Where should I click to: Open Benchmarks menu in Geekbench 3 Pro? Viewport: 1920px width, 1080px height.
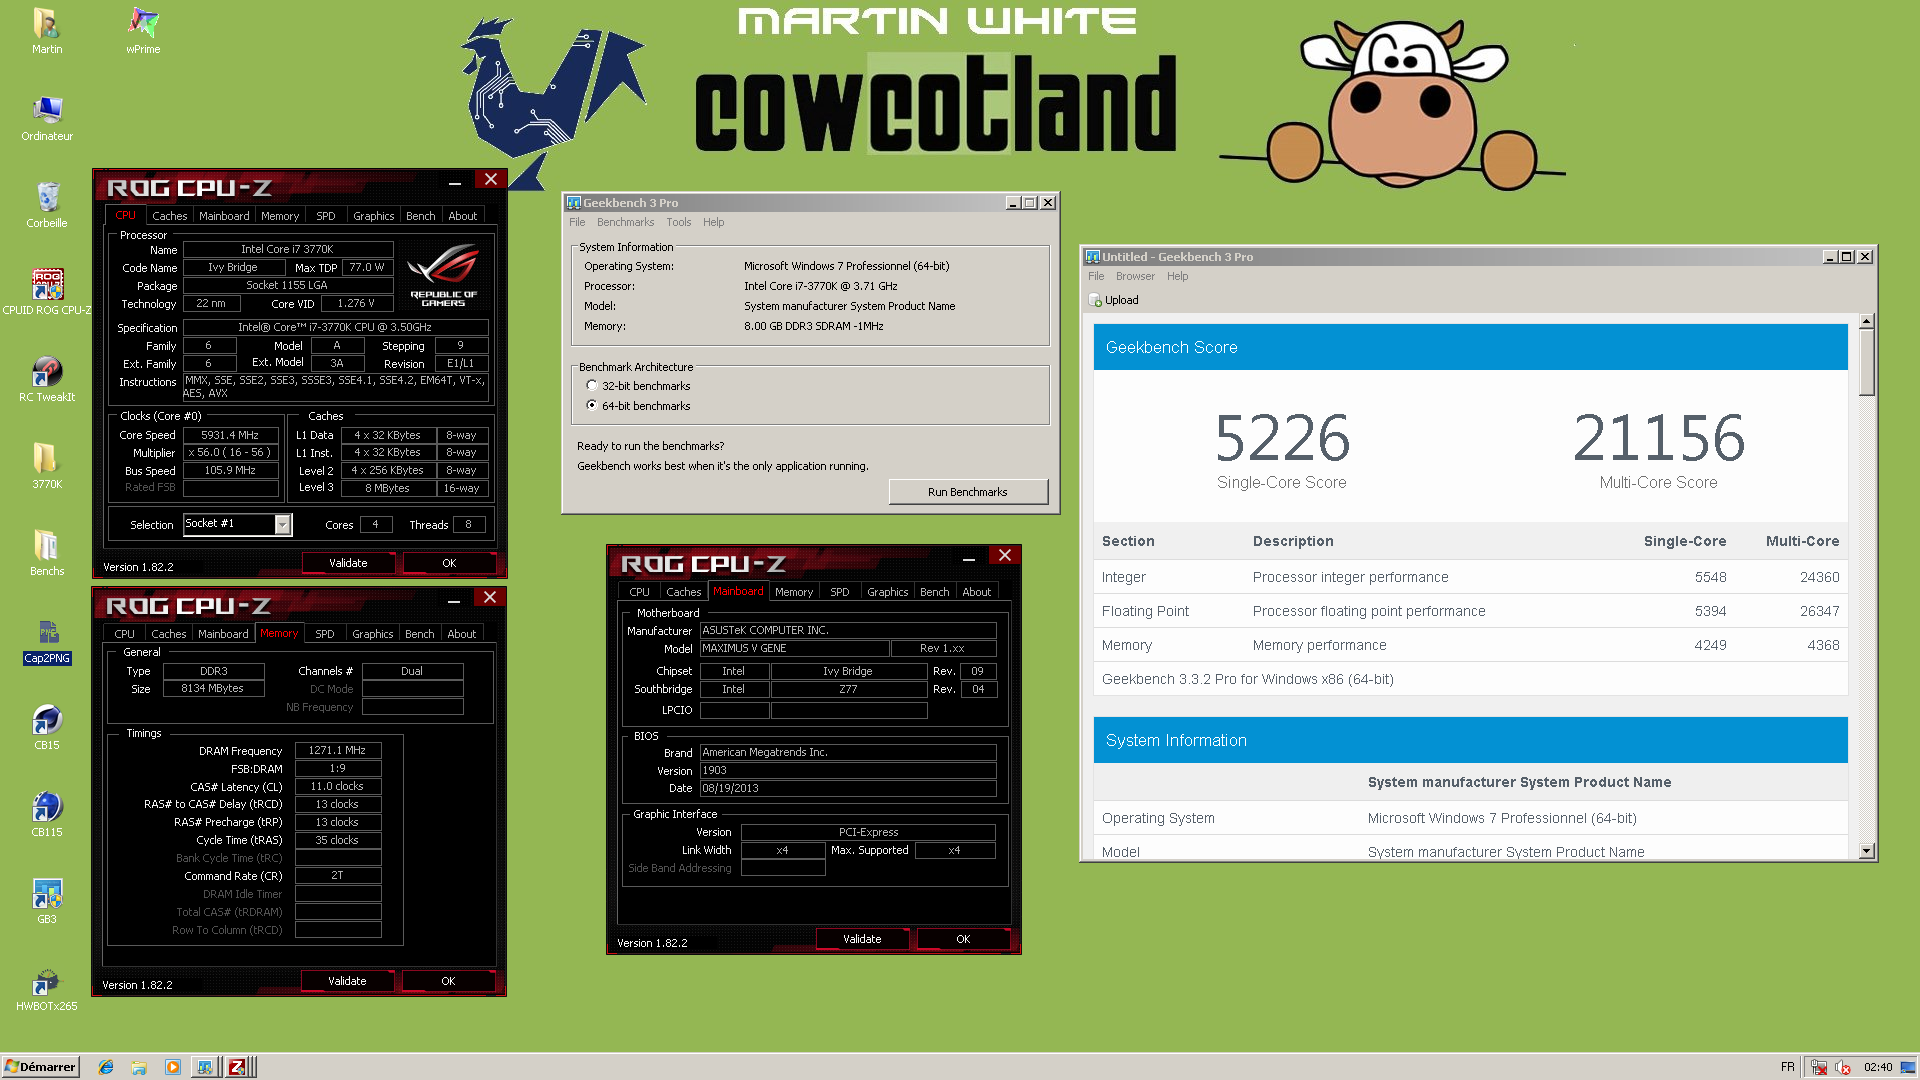(x=625, y=222)
